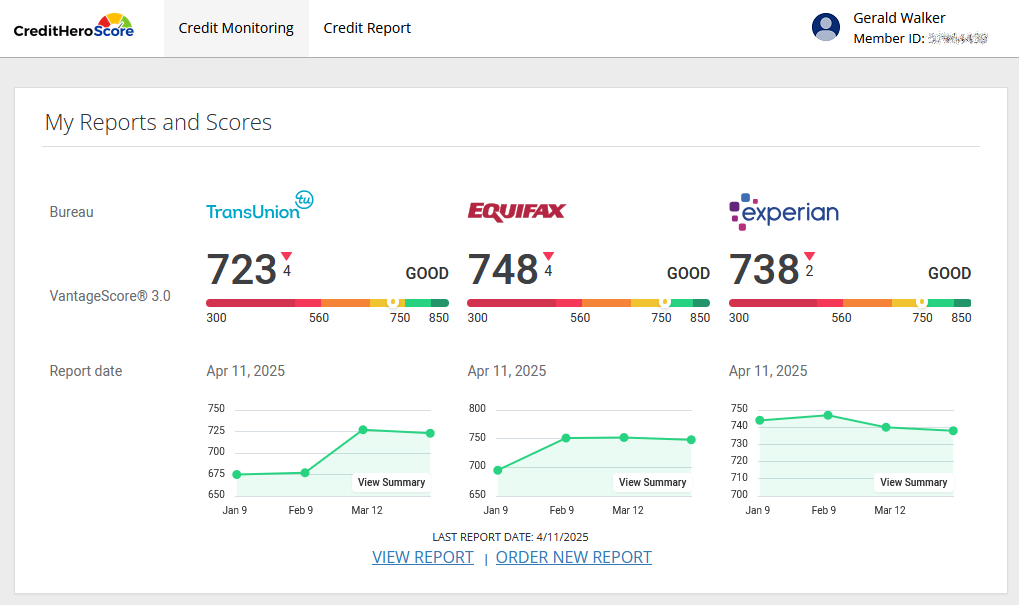Select the latest point on Equifax chart
This screenshot has width=1019, height=605.
tap(691, 440)
